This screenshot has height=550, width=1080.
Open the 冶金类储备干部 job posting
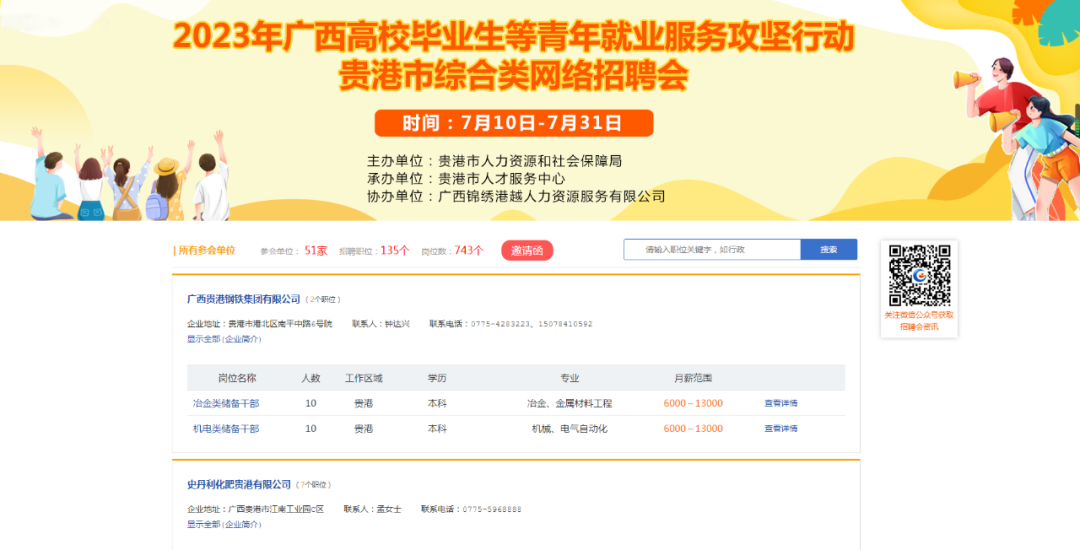pyautogui.click(x=226, y=403)
